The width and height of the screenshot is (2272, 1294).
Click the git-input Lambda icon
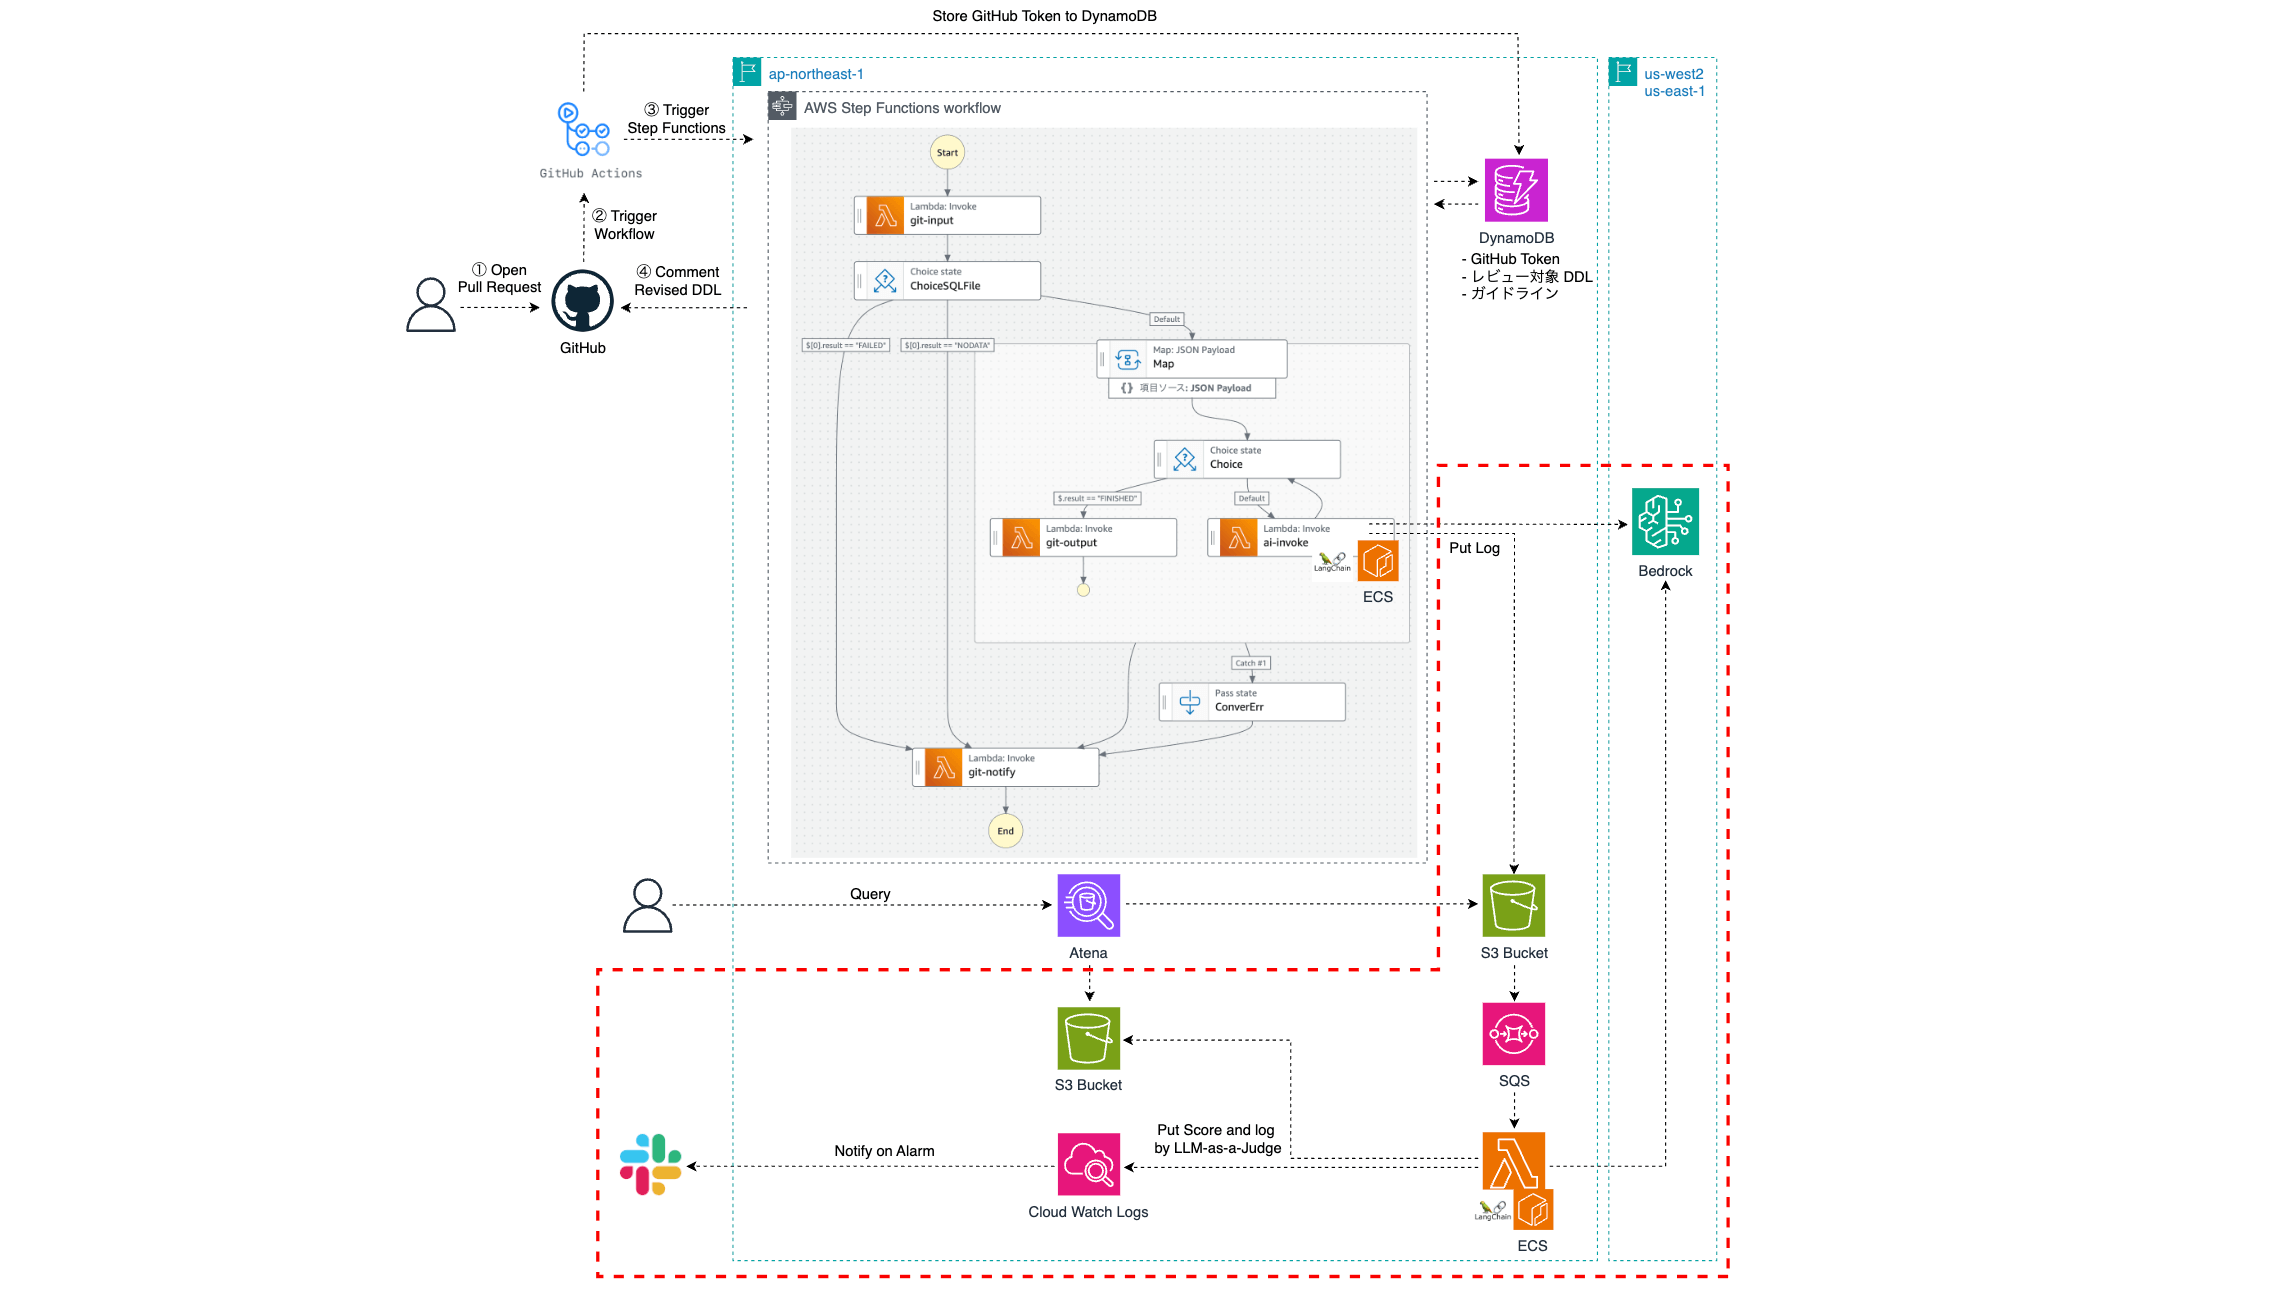pos(885,215)
